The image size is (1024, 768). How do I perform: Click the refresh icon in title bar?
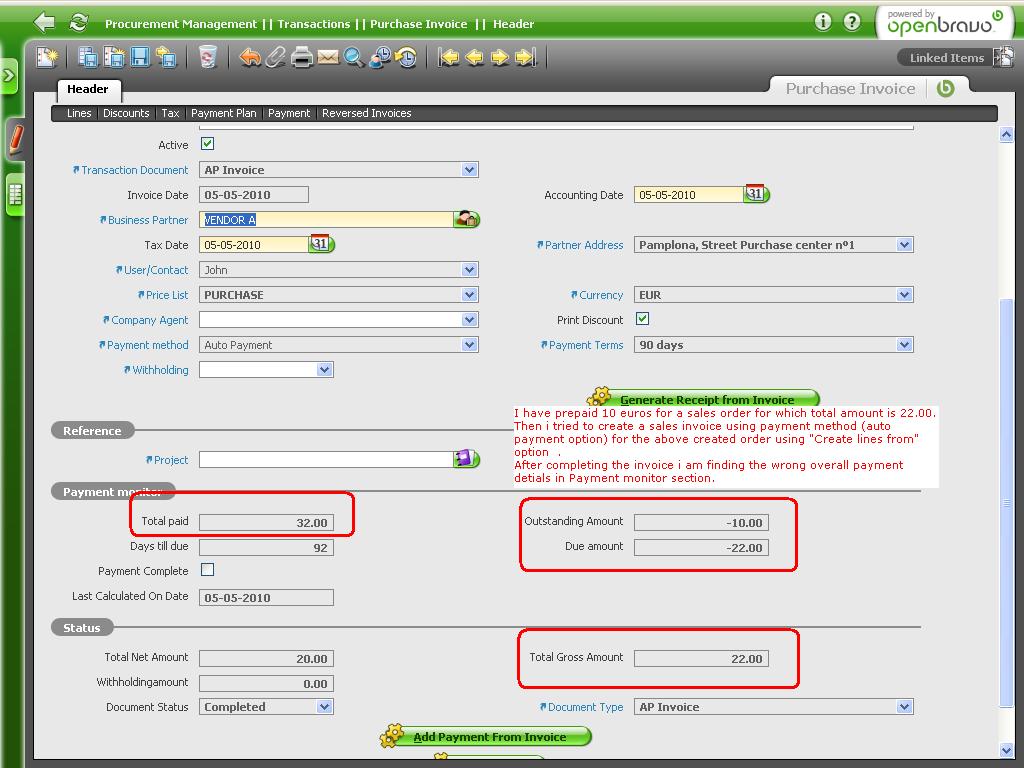(x=78, y=22)
